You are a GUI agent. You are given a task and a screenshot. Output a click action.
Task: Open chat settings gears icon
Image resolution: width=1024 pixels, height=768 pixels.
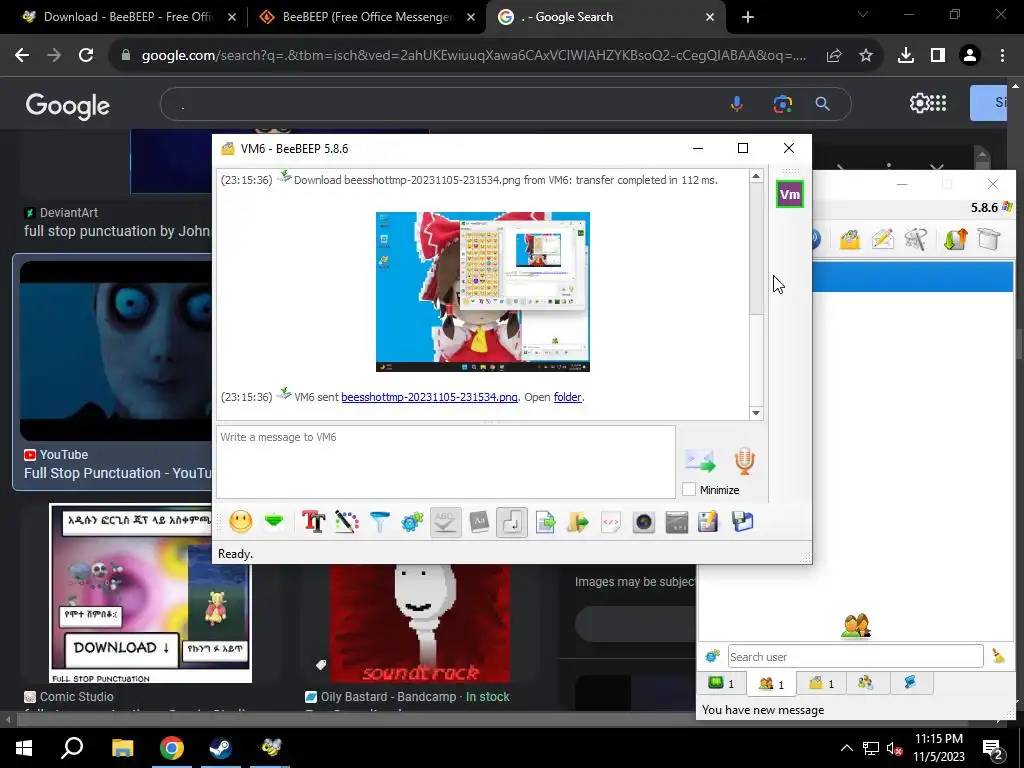[x=412, y=522]
